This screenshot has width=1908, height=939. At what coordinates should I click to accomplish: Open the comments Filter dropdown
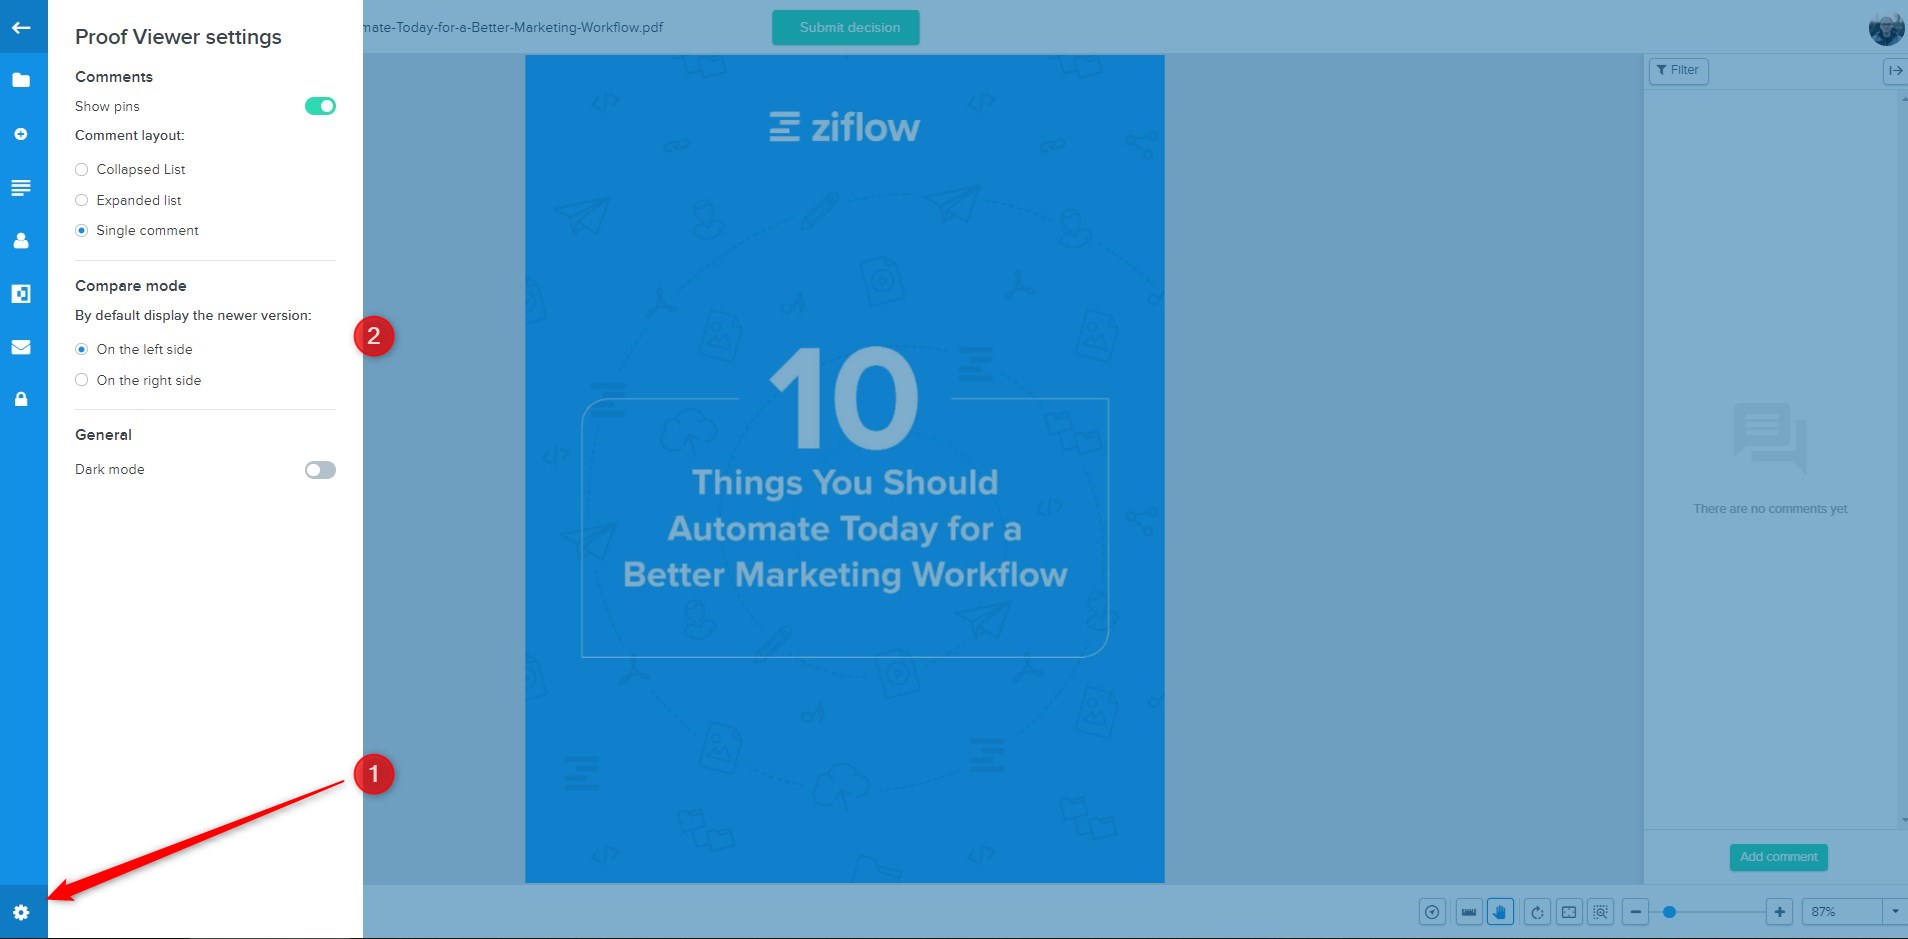pos(1678,70)
